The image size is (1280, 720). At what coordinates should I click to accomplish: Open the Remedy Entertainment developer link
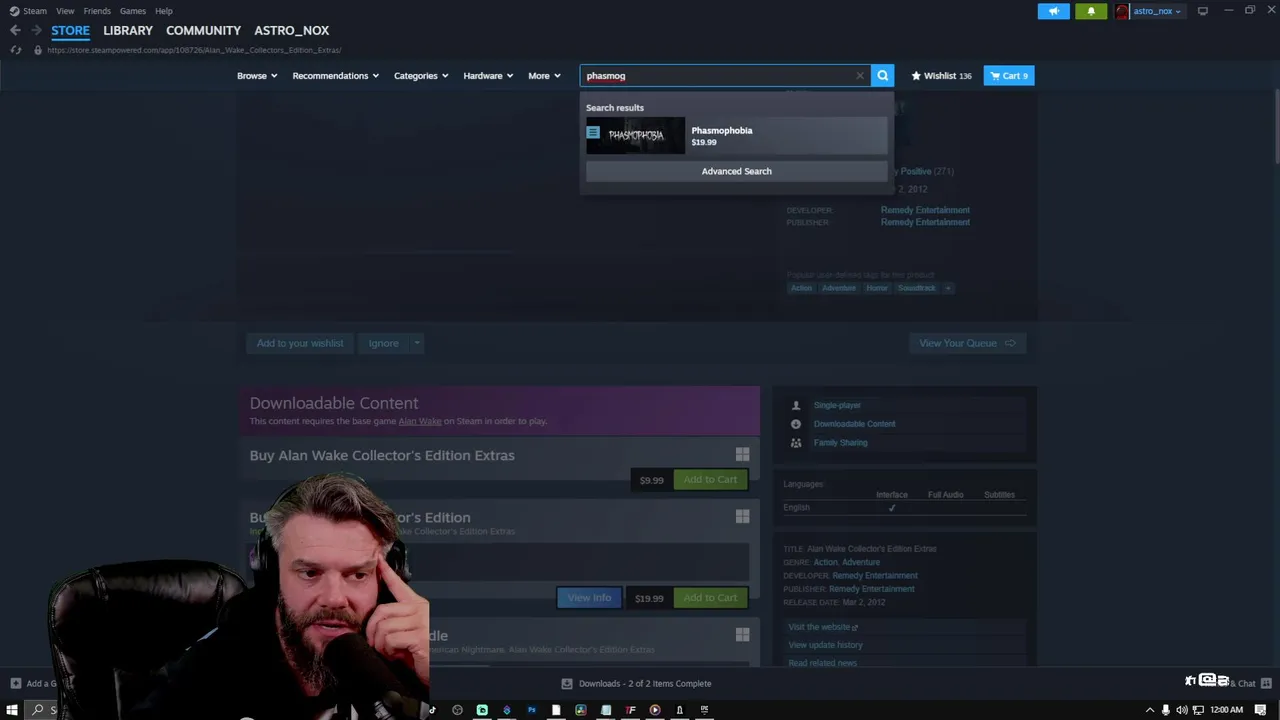coord(925,210)
